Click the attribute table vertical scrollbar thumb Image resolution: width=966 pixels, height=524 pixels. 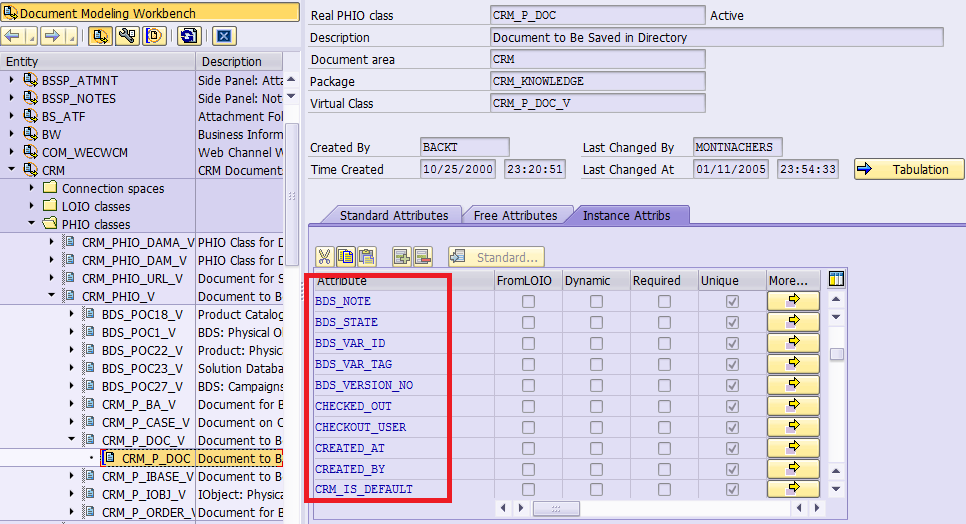click(837, 354)
